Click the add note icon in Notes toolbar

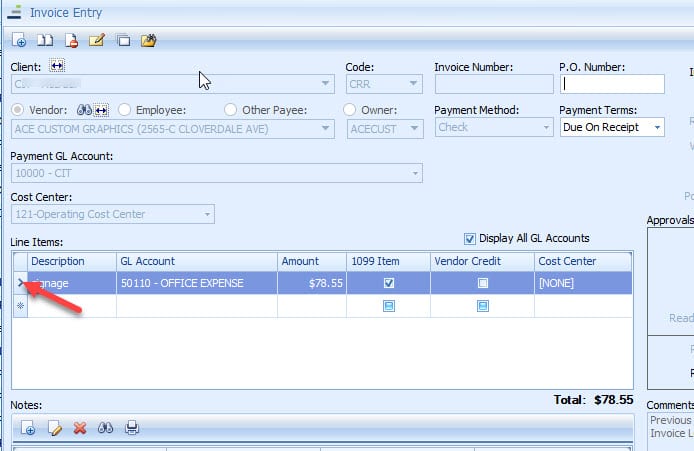coord(28,428)
